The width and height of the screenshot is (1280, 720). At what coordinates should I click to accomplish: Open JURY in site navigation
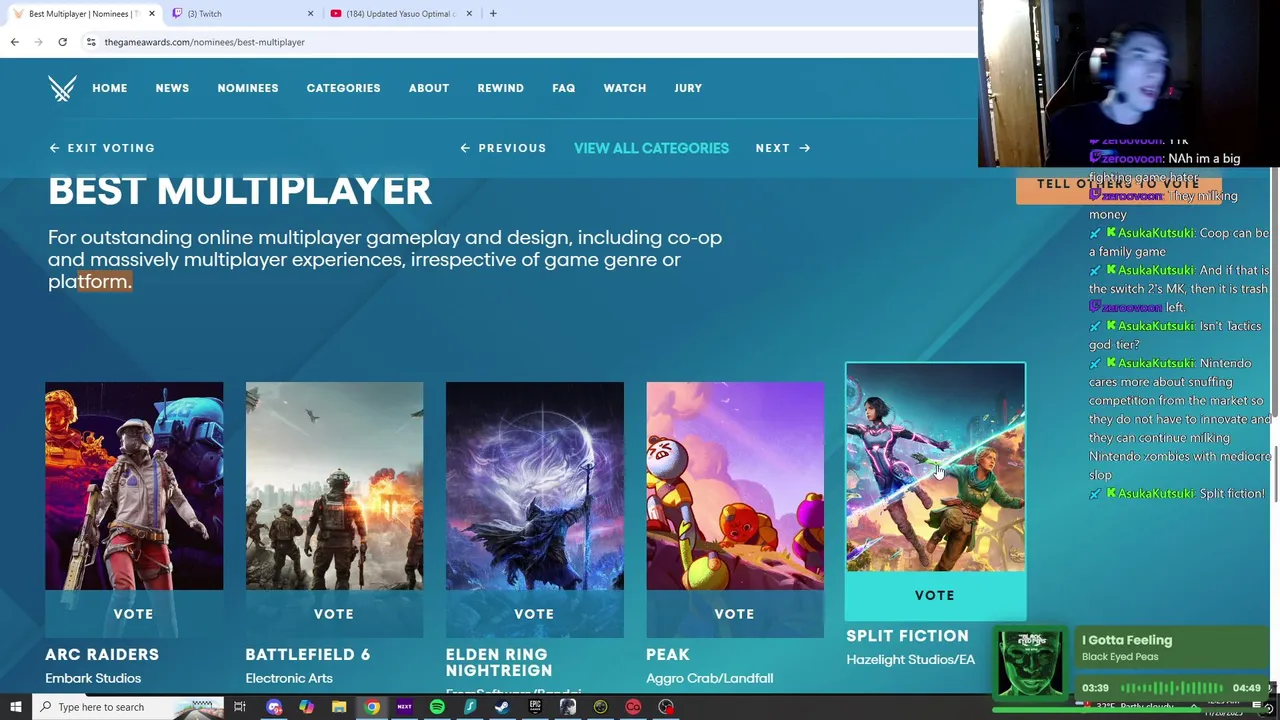[x=688, y=88]
